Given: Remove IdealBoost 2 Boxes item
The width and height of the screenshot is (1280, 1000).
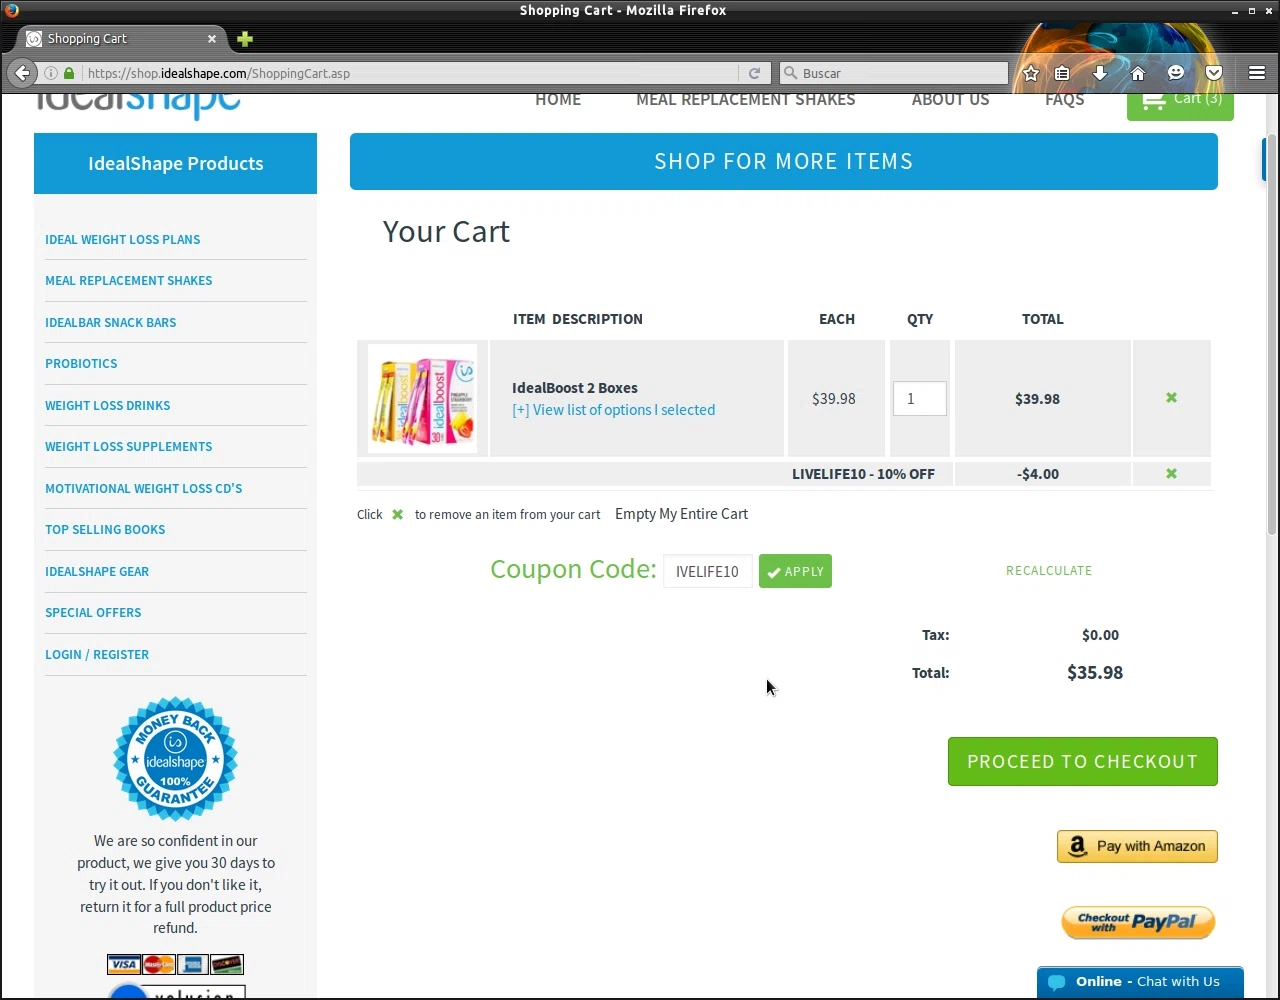Looking at the screenshot, I should coord(1171,398).
